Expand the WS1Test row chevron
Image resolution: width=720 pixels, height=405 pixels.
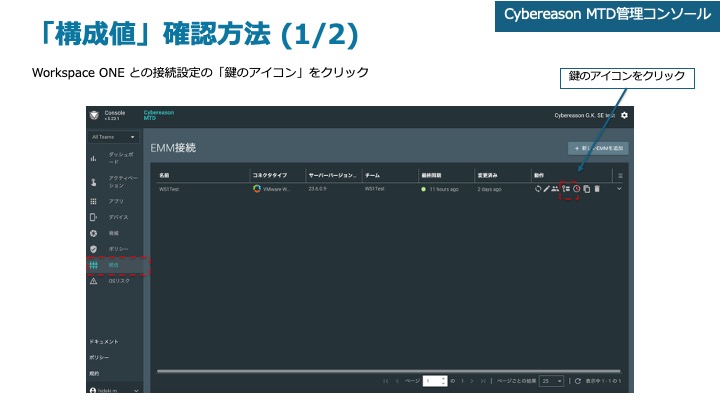click(x=619, y=189)
